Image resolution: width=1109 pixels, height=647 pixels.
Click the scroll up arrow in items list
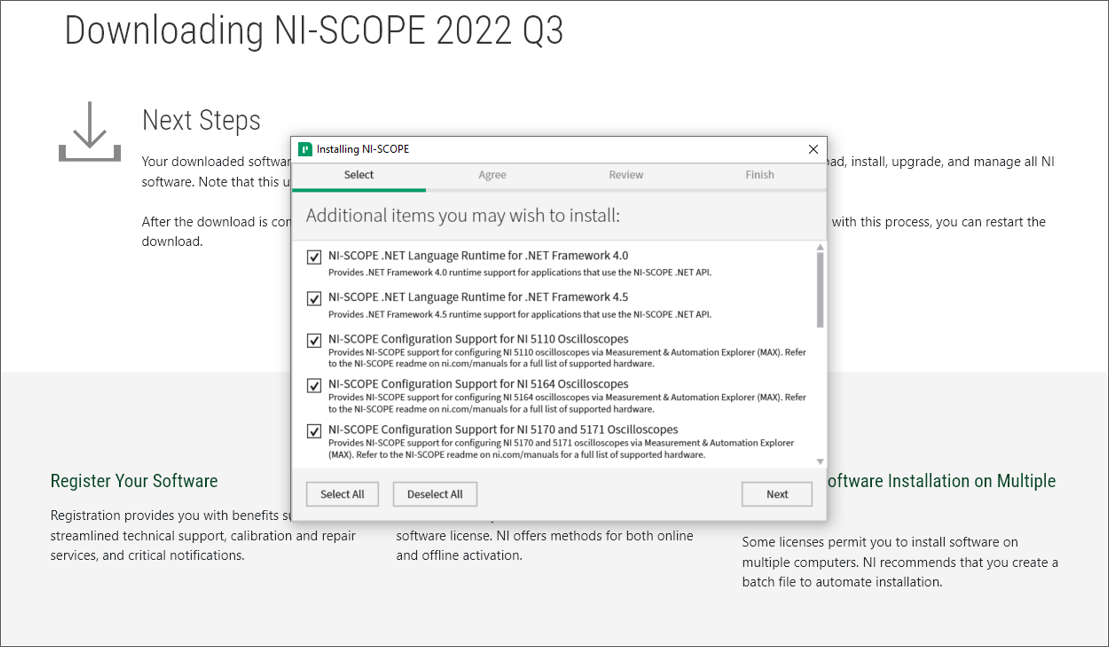(x=820, y=247)
